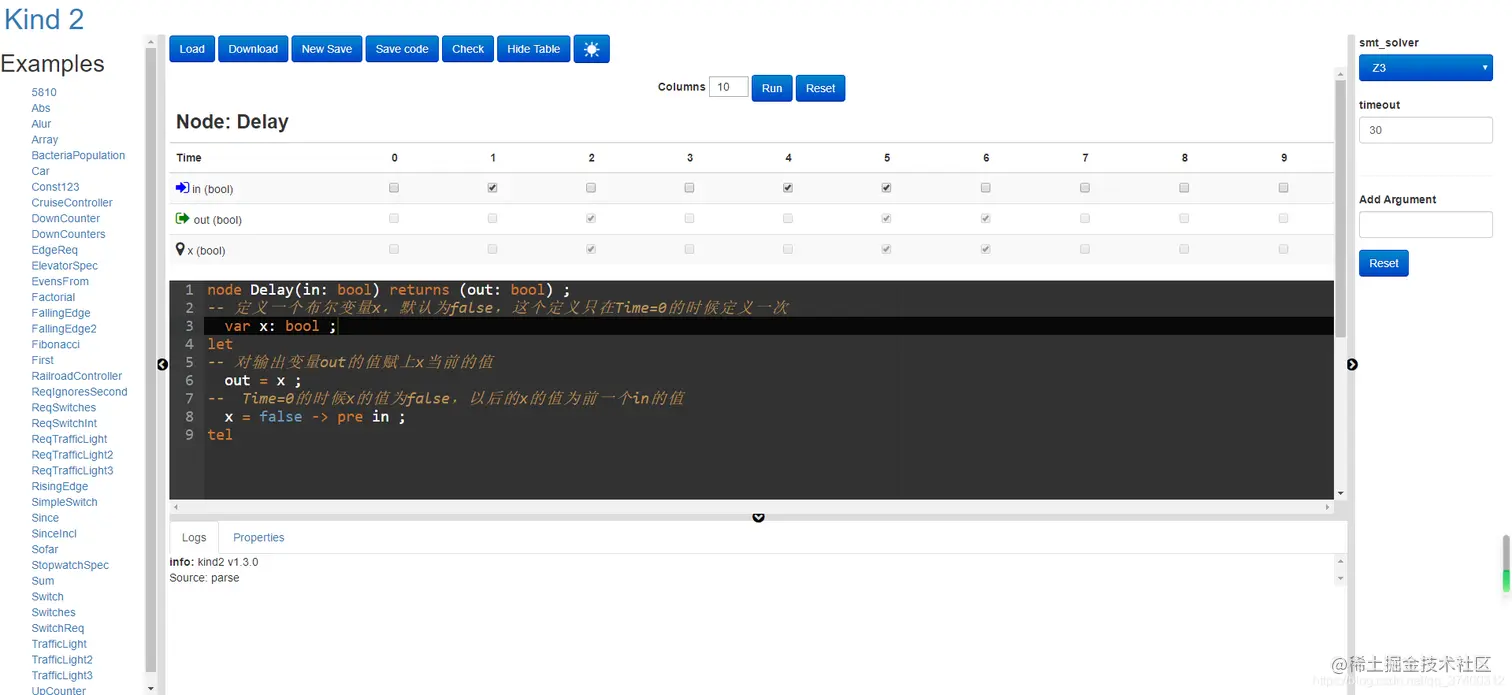Open the Abs example

pyautogui.click(x=41, y=108)
